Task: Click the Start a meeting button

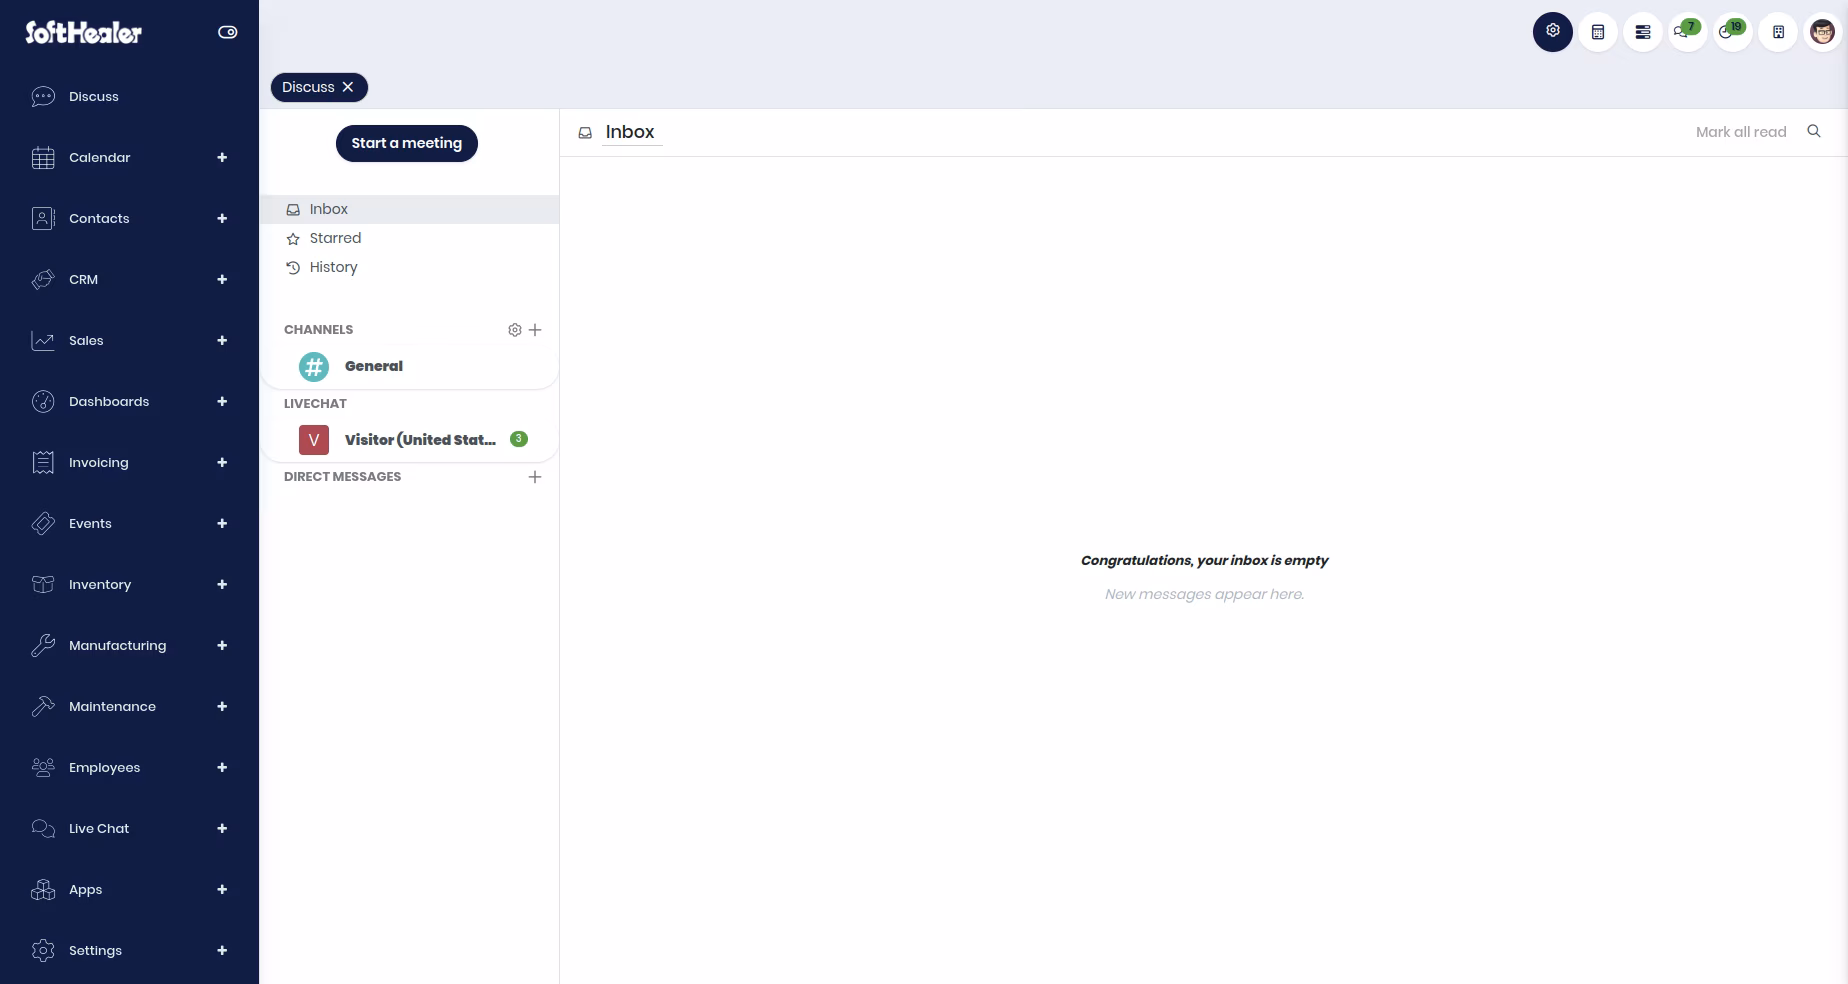Action: point(407,143)
